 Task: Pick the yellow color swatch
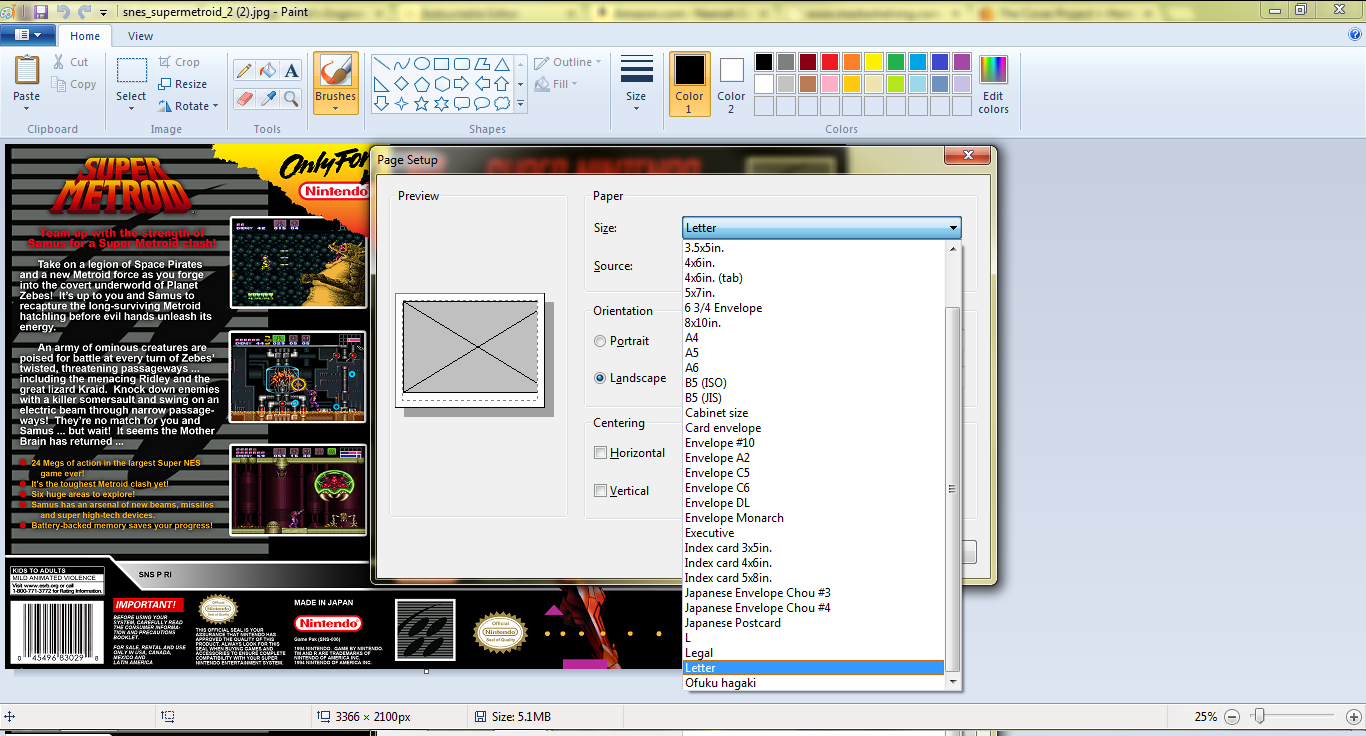pyautogui.click(x=873, y=62)
